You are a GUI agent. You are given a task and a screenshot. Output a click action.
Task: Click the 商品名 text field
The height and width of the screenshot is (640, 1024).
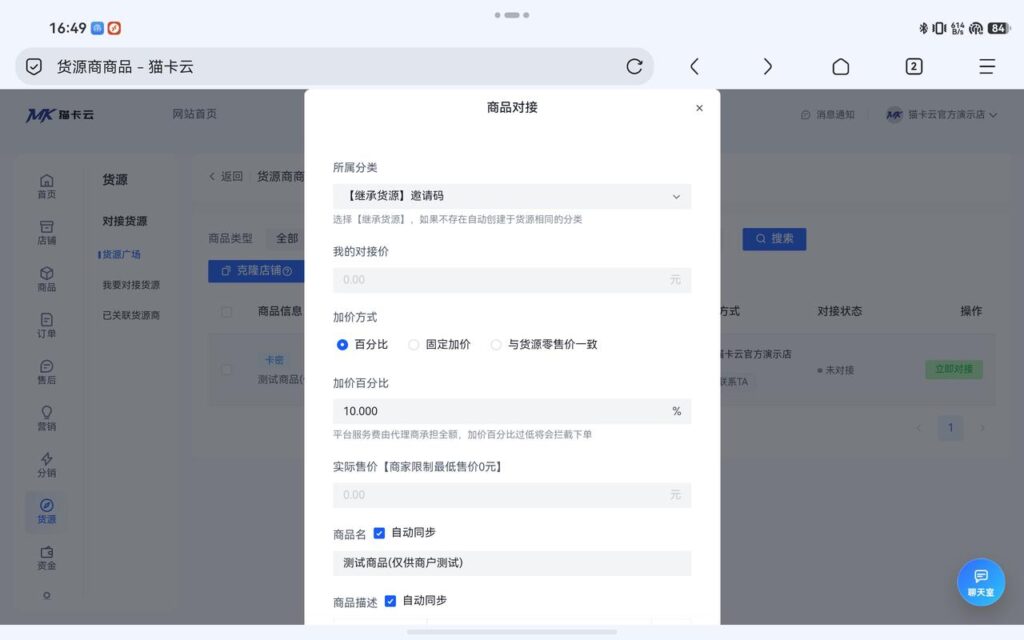pyautogui.click(x=512, y=563)
